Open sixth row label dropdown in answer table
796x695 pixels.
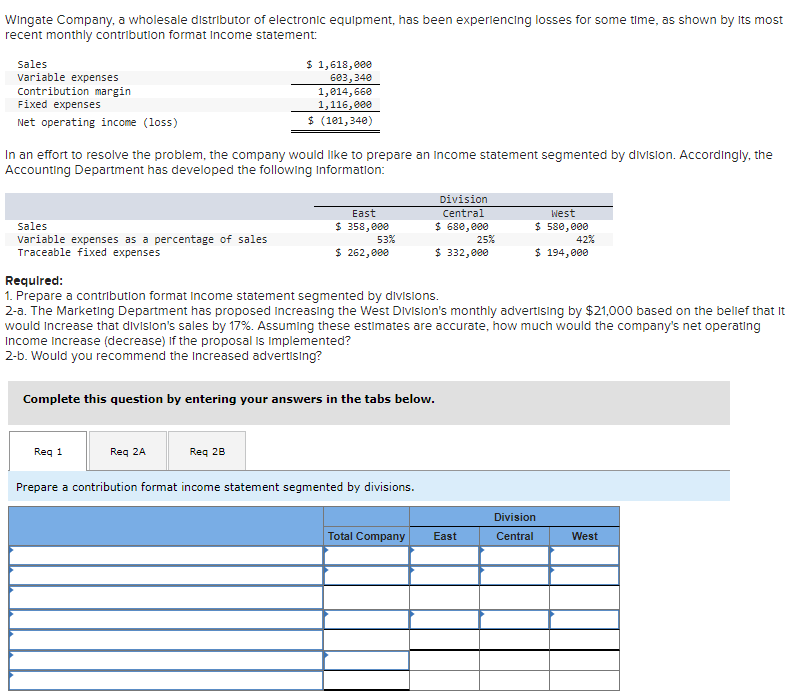tap(166, 660)
